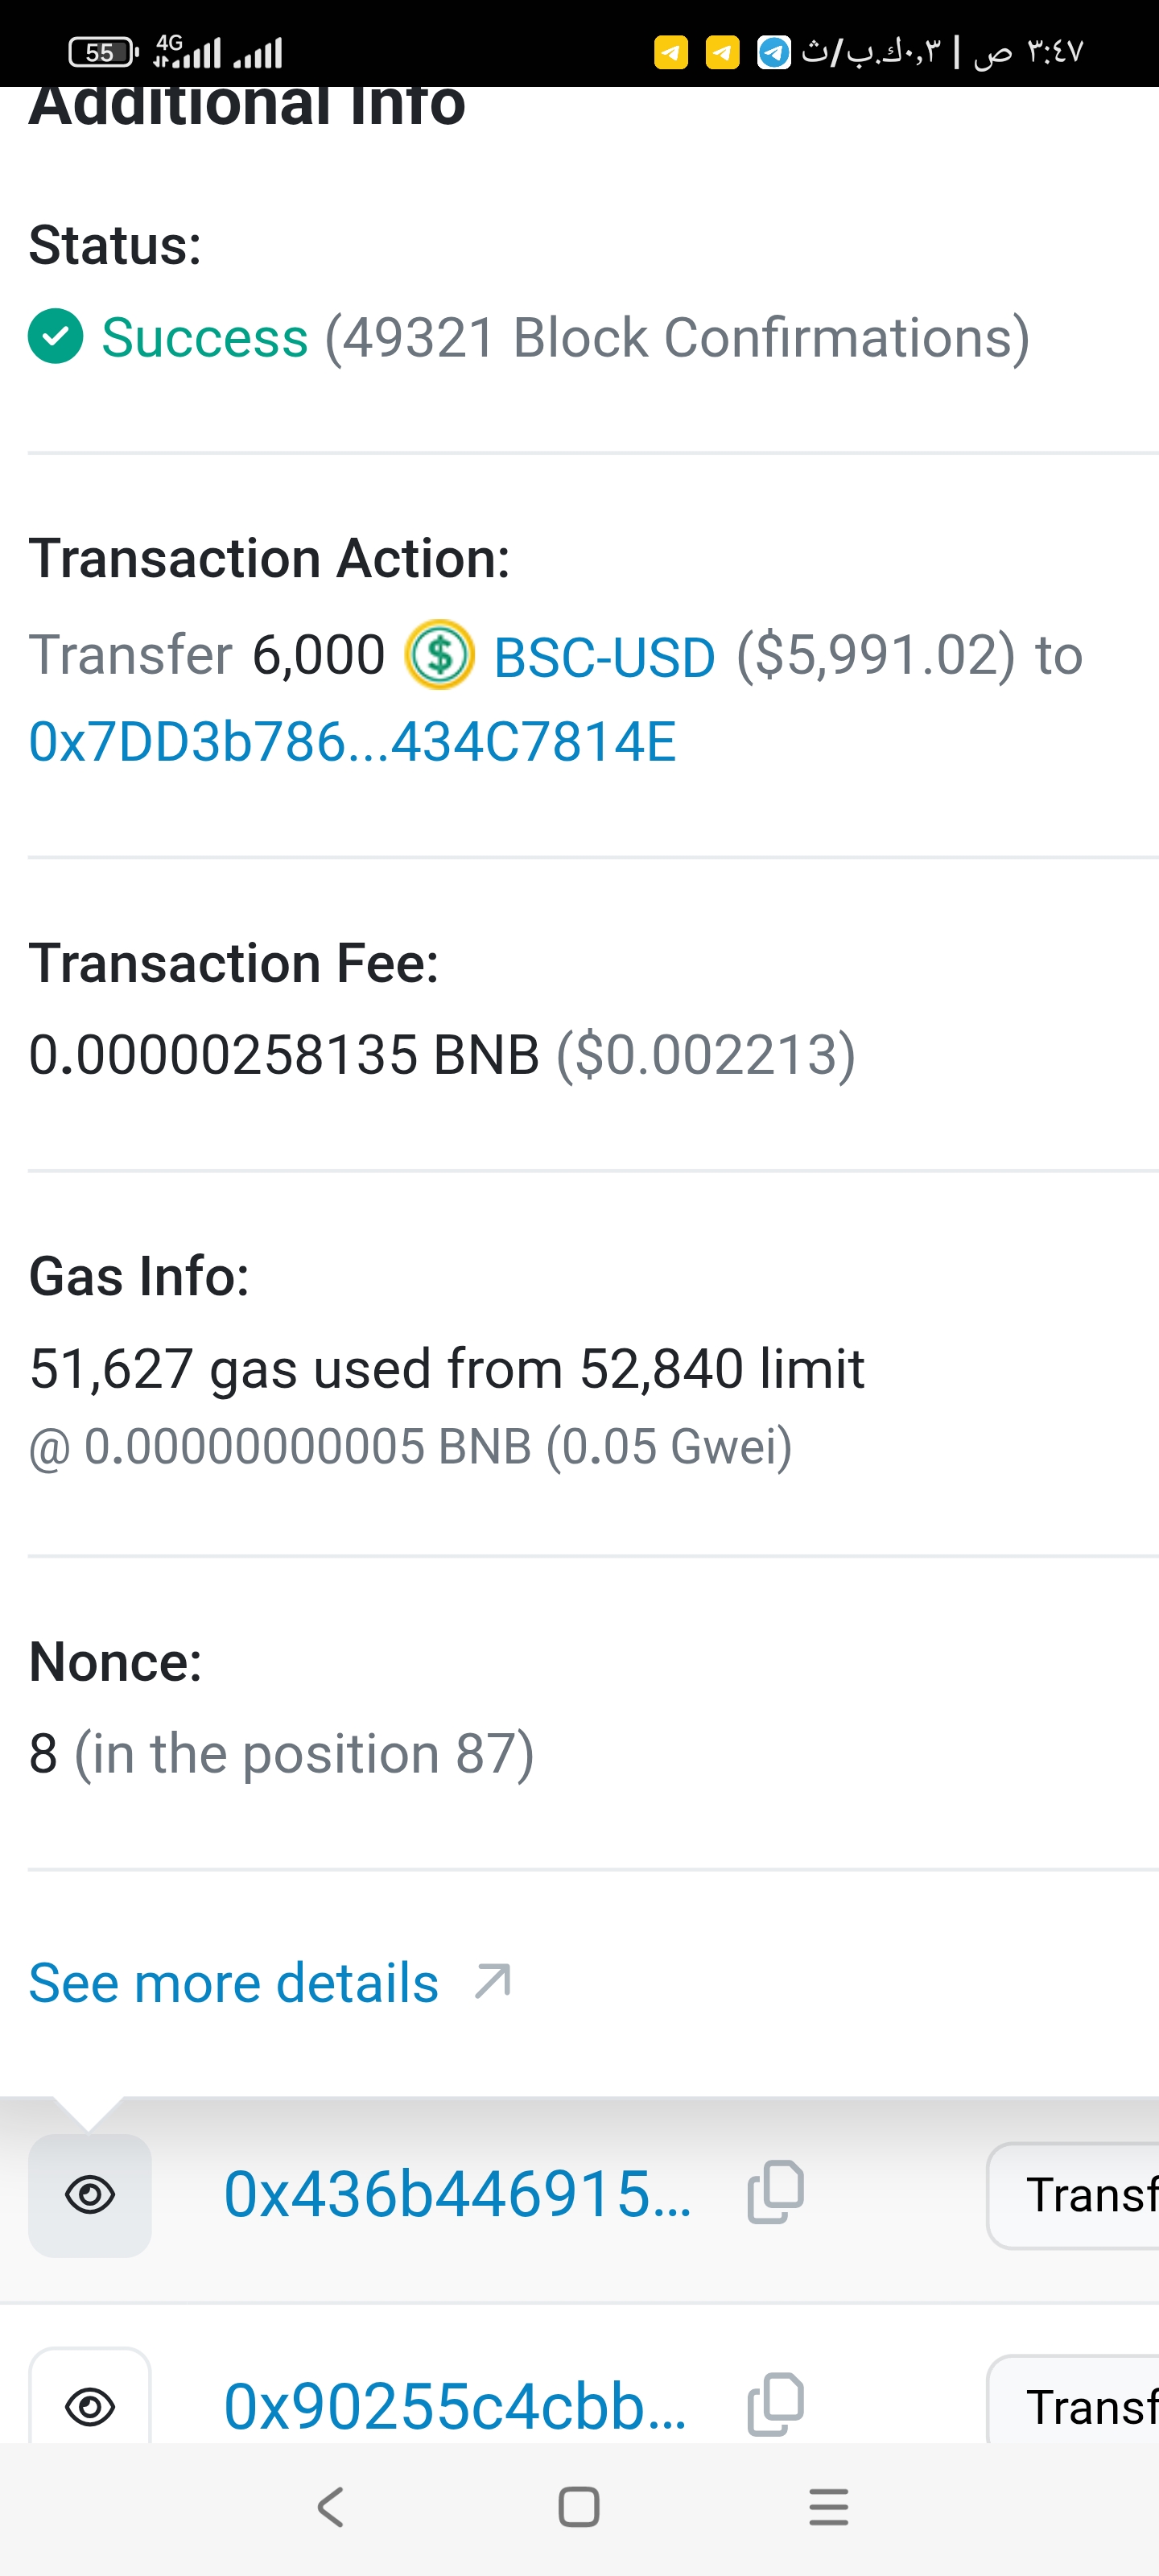This screenshot has width=1159, height=2576.
Task: Open transaction hash 0x90255c4cbb link
Action: tap(455, 2405)
